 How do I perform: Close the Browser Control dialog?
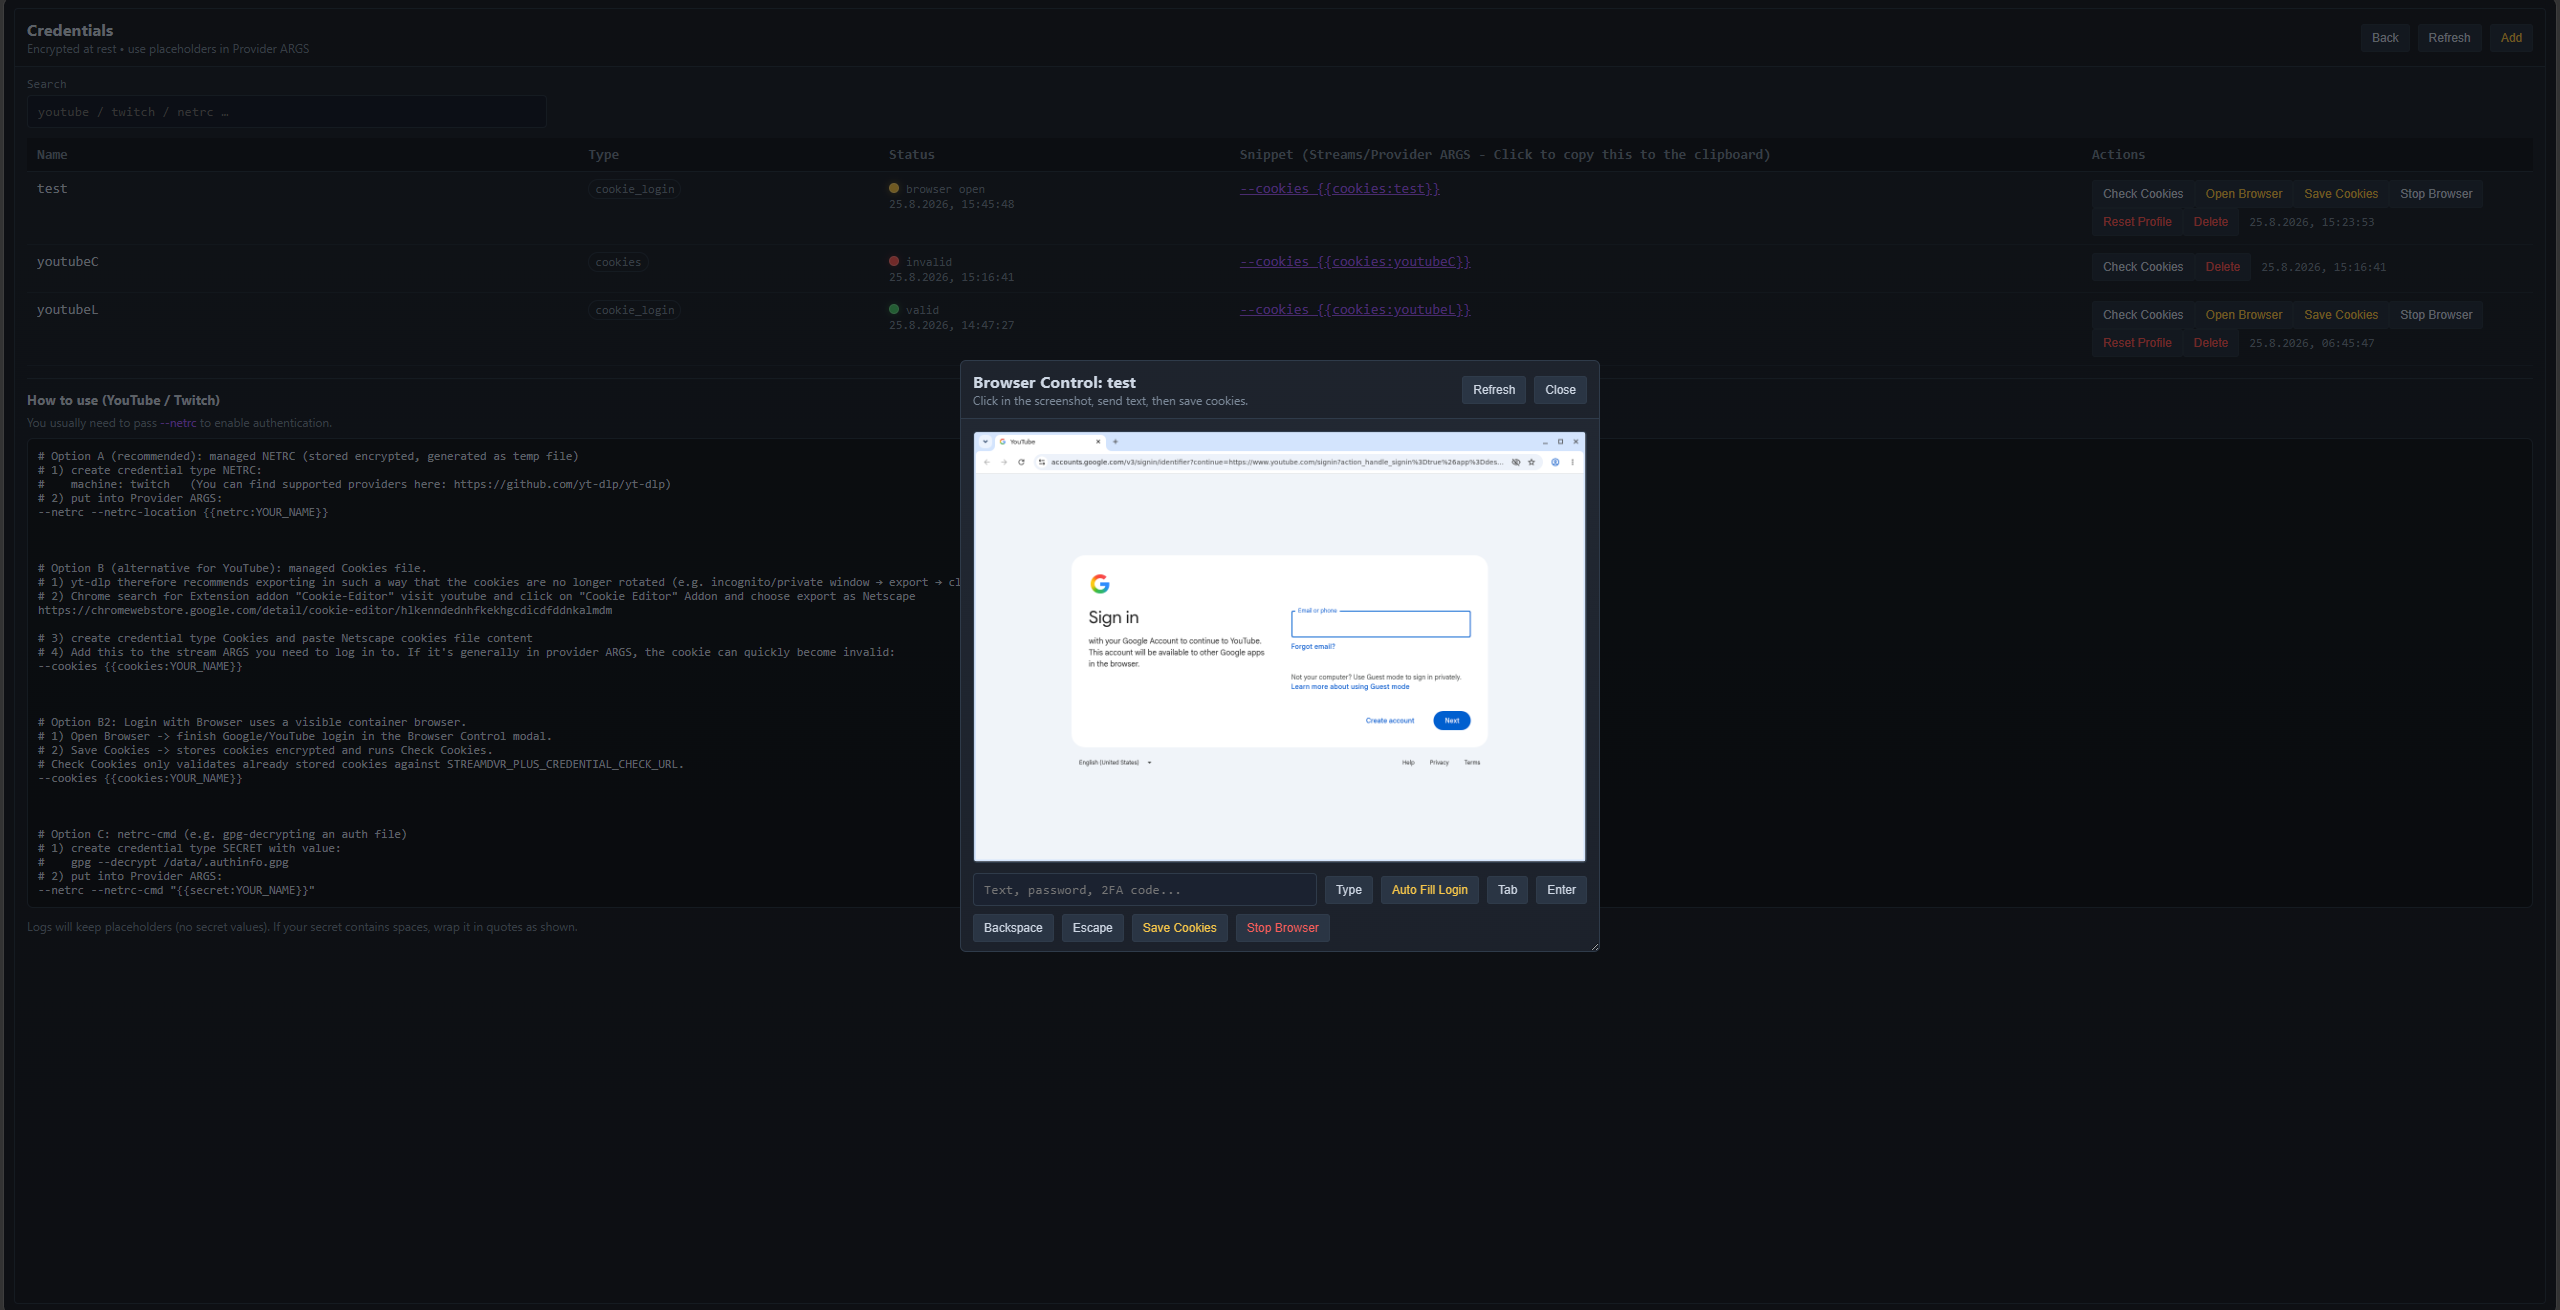(1560, 390)
